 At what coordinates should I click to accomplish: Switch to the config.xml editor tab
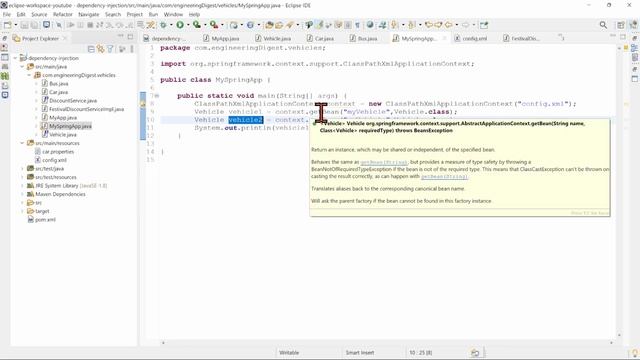(x=471, y=38)
